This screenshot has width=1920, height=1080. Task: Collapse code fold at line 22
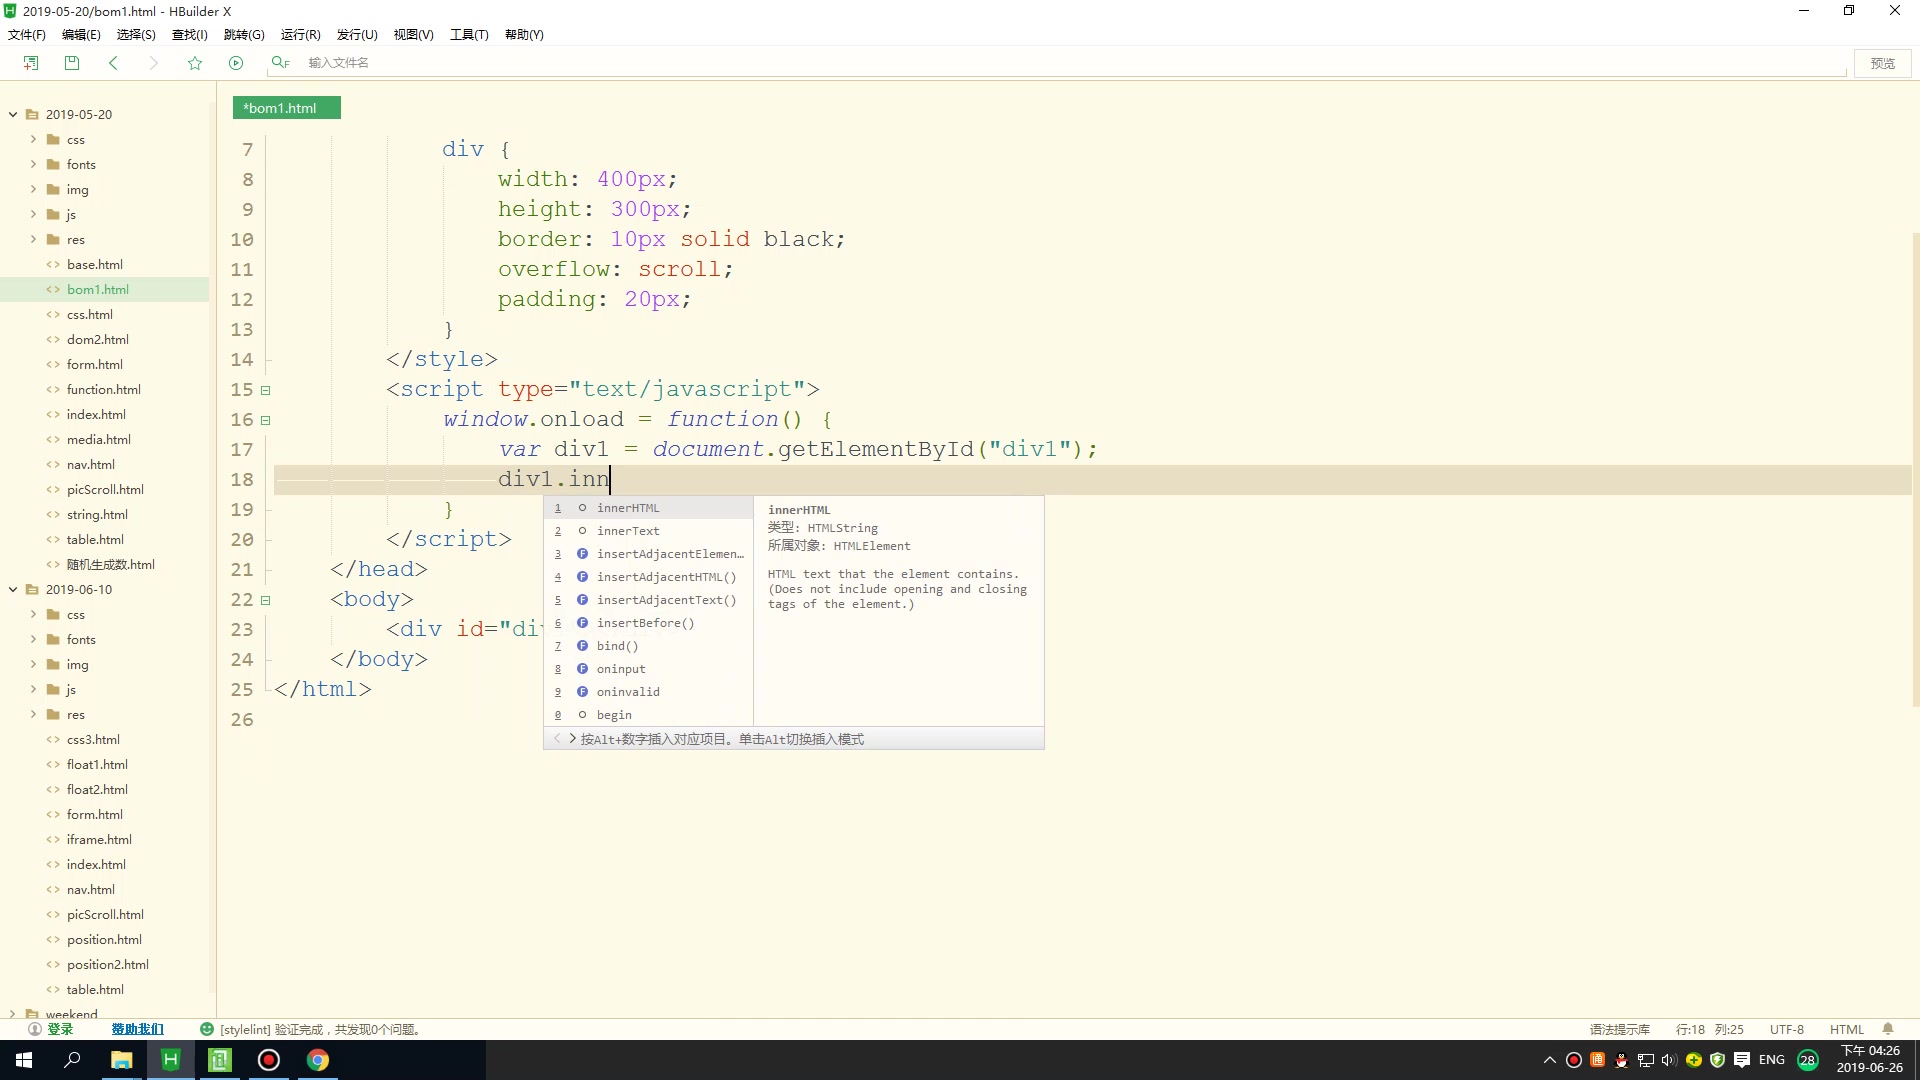266,600
